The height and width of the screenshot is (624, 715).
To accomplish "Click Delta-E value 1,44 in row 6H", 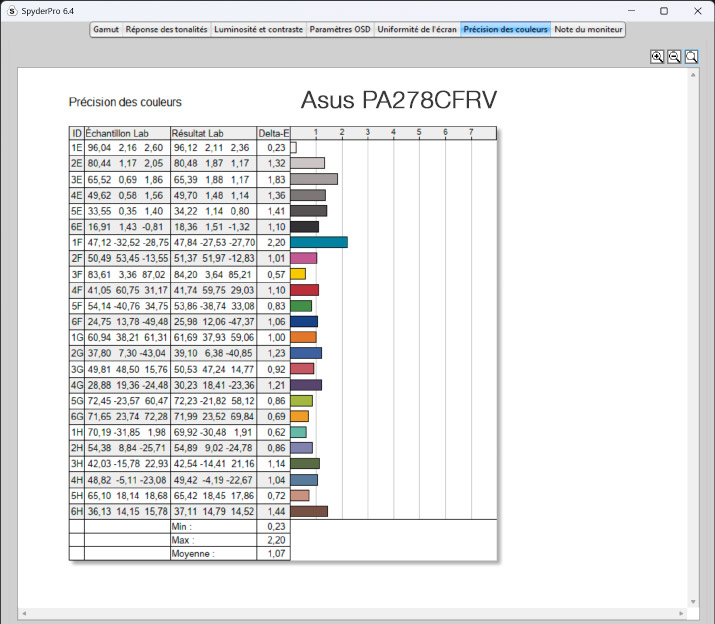I will [276, 511].
